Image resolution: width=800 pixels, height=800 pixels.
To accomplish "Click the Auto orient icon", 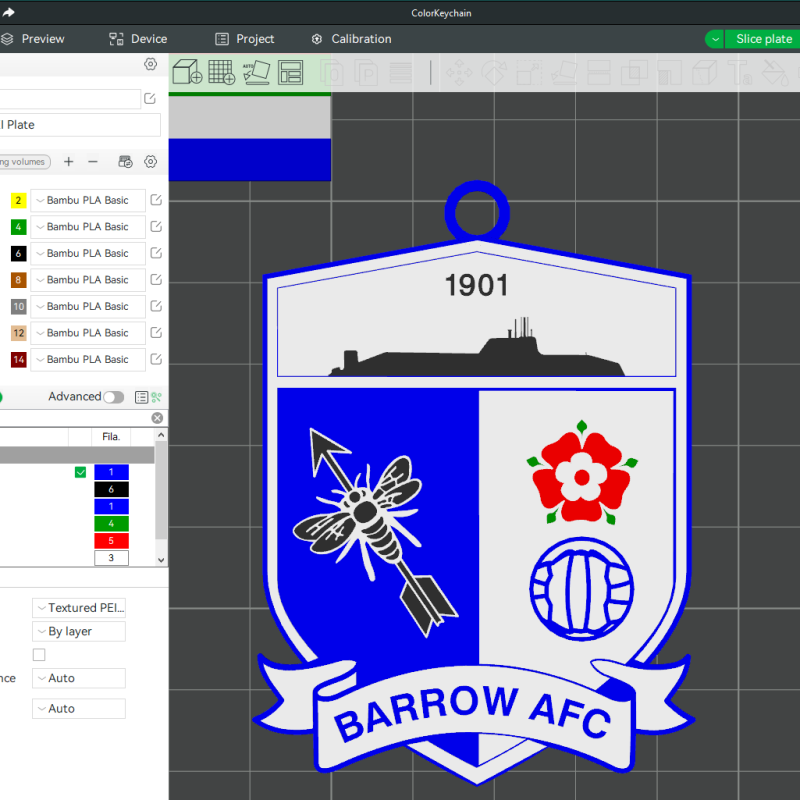I will [256, 72].
